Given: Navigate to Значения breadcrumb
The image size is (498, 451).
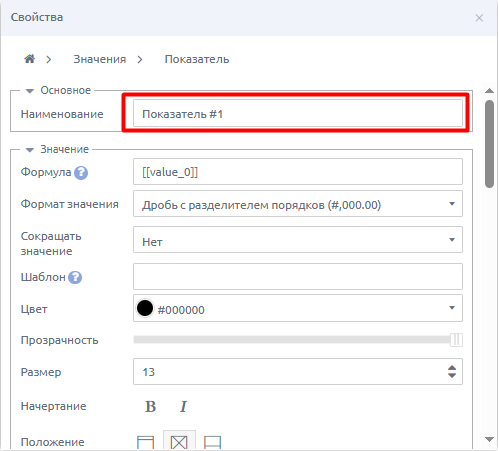Looking at the screenshot, I should click(100, 59).
